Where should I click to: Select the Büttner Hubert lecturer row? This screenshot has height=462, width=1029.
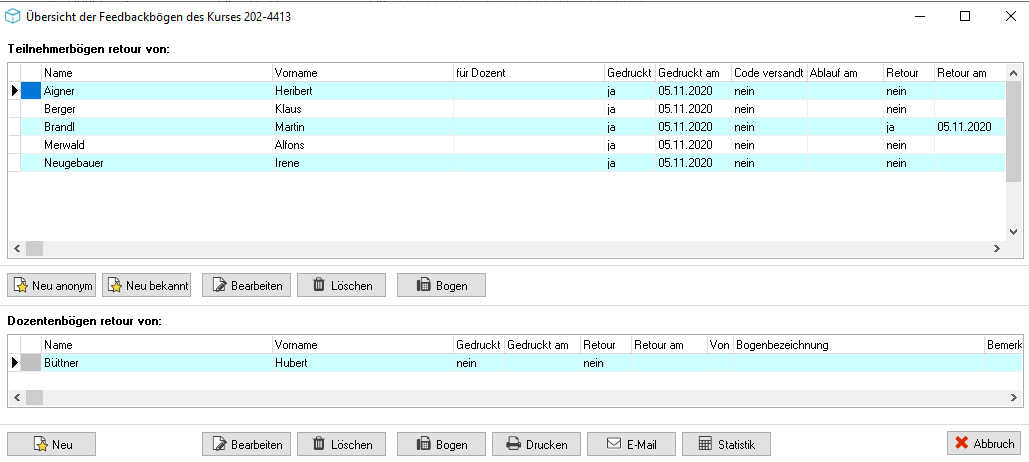click(514, 363)
